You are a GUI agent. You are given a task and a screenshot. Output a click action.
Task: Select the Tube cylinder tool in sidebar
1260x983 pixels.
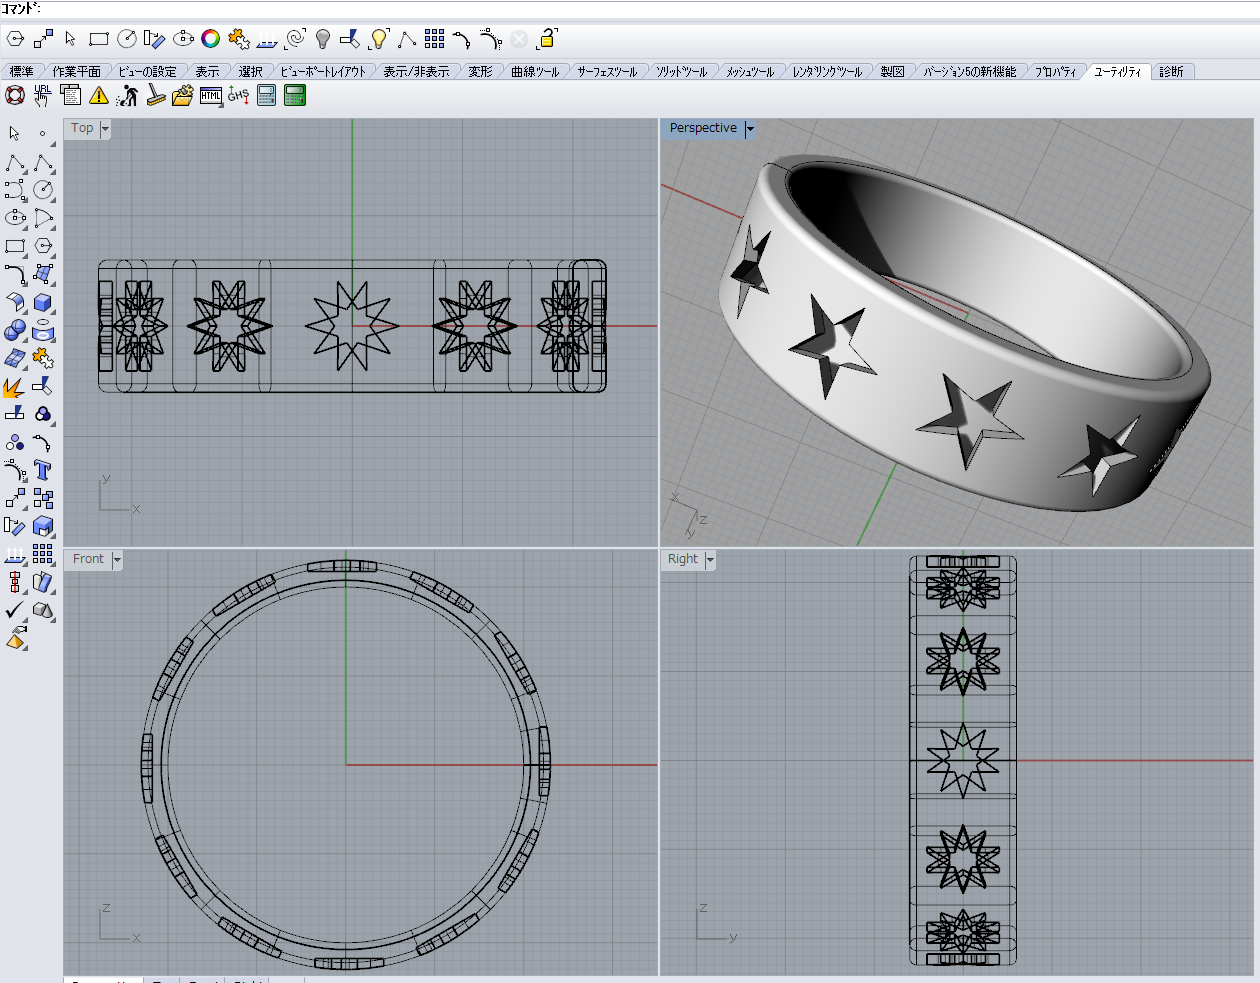point(43,330)
